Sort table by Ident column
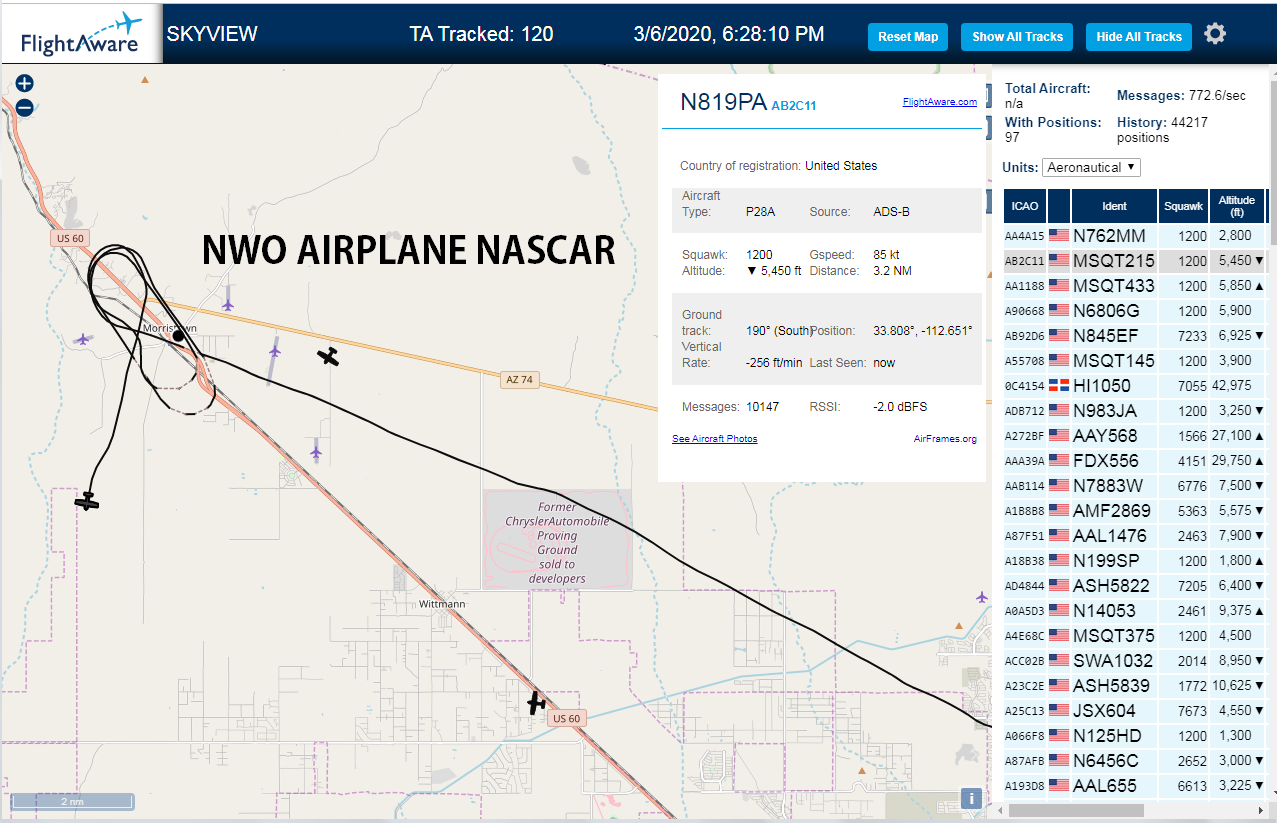 point(1114,206)
